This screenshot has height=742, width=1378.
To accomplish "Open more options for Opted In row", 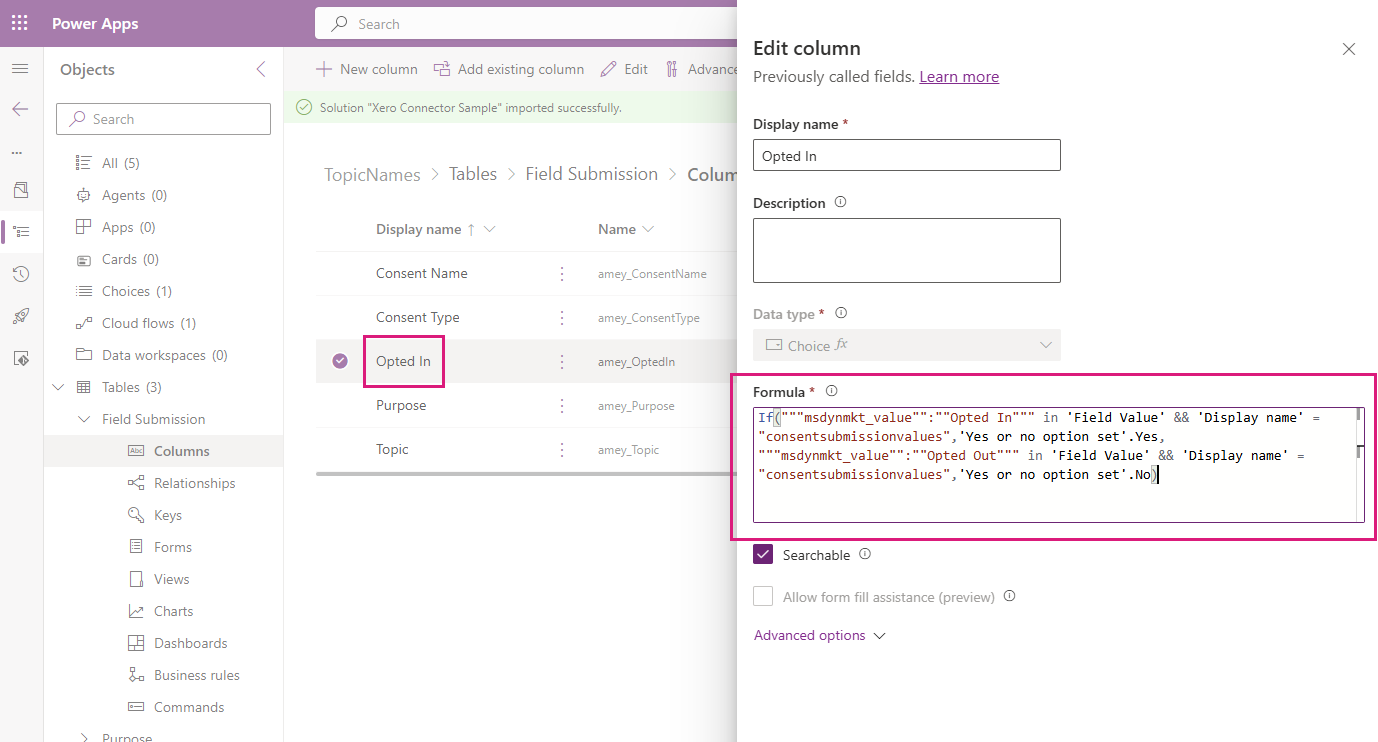I will (562, 361).
